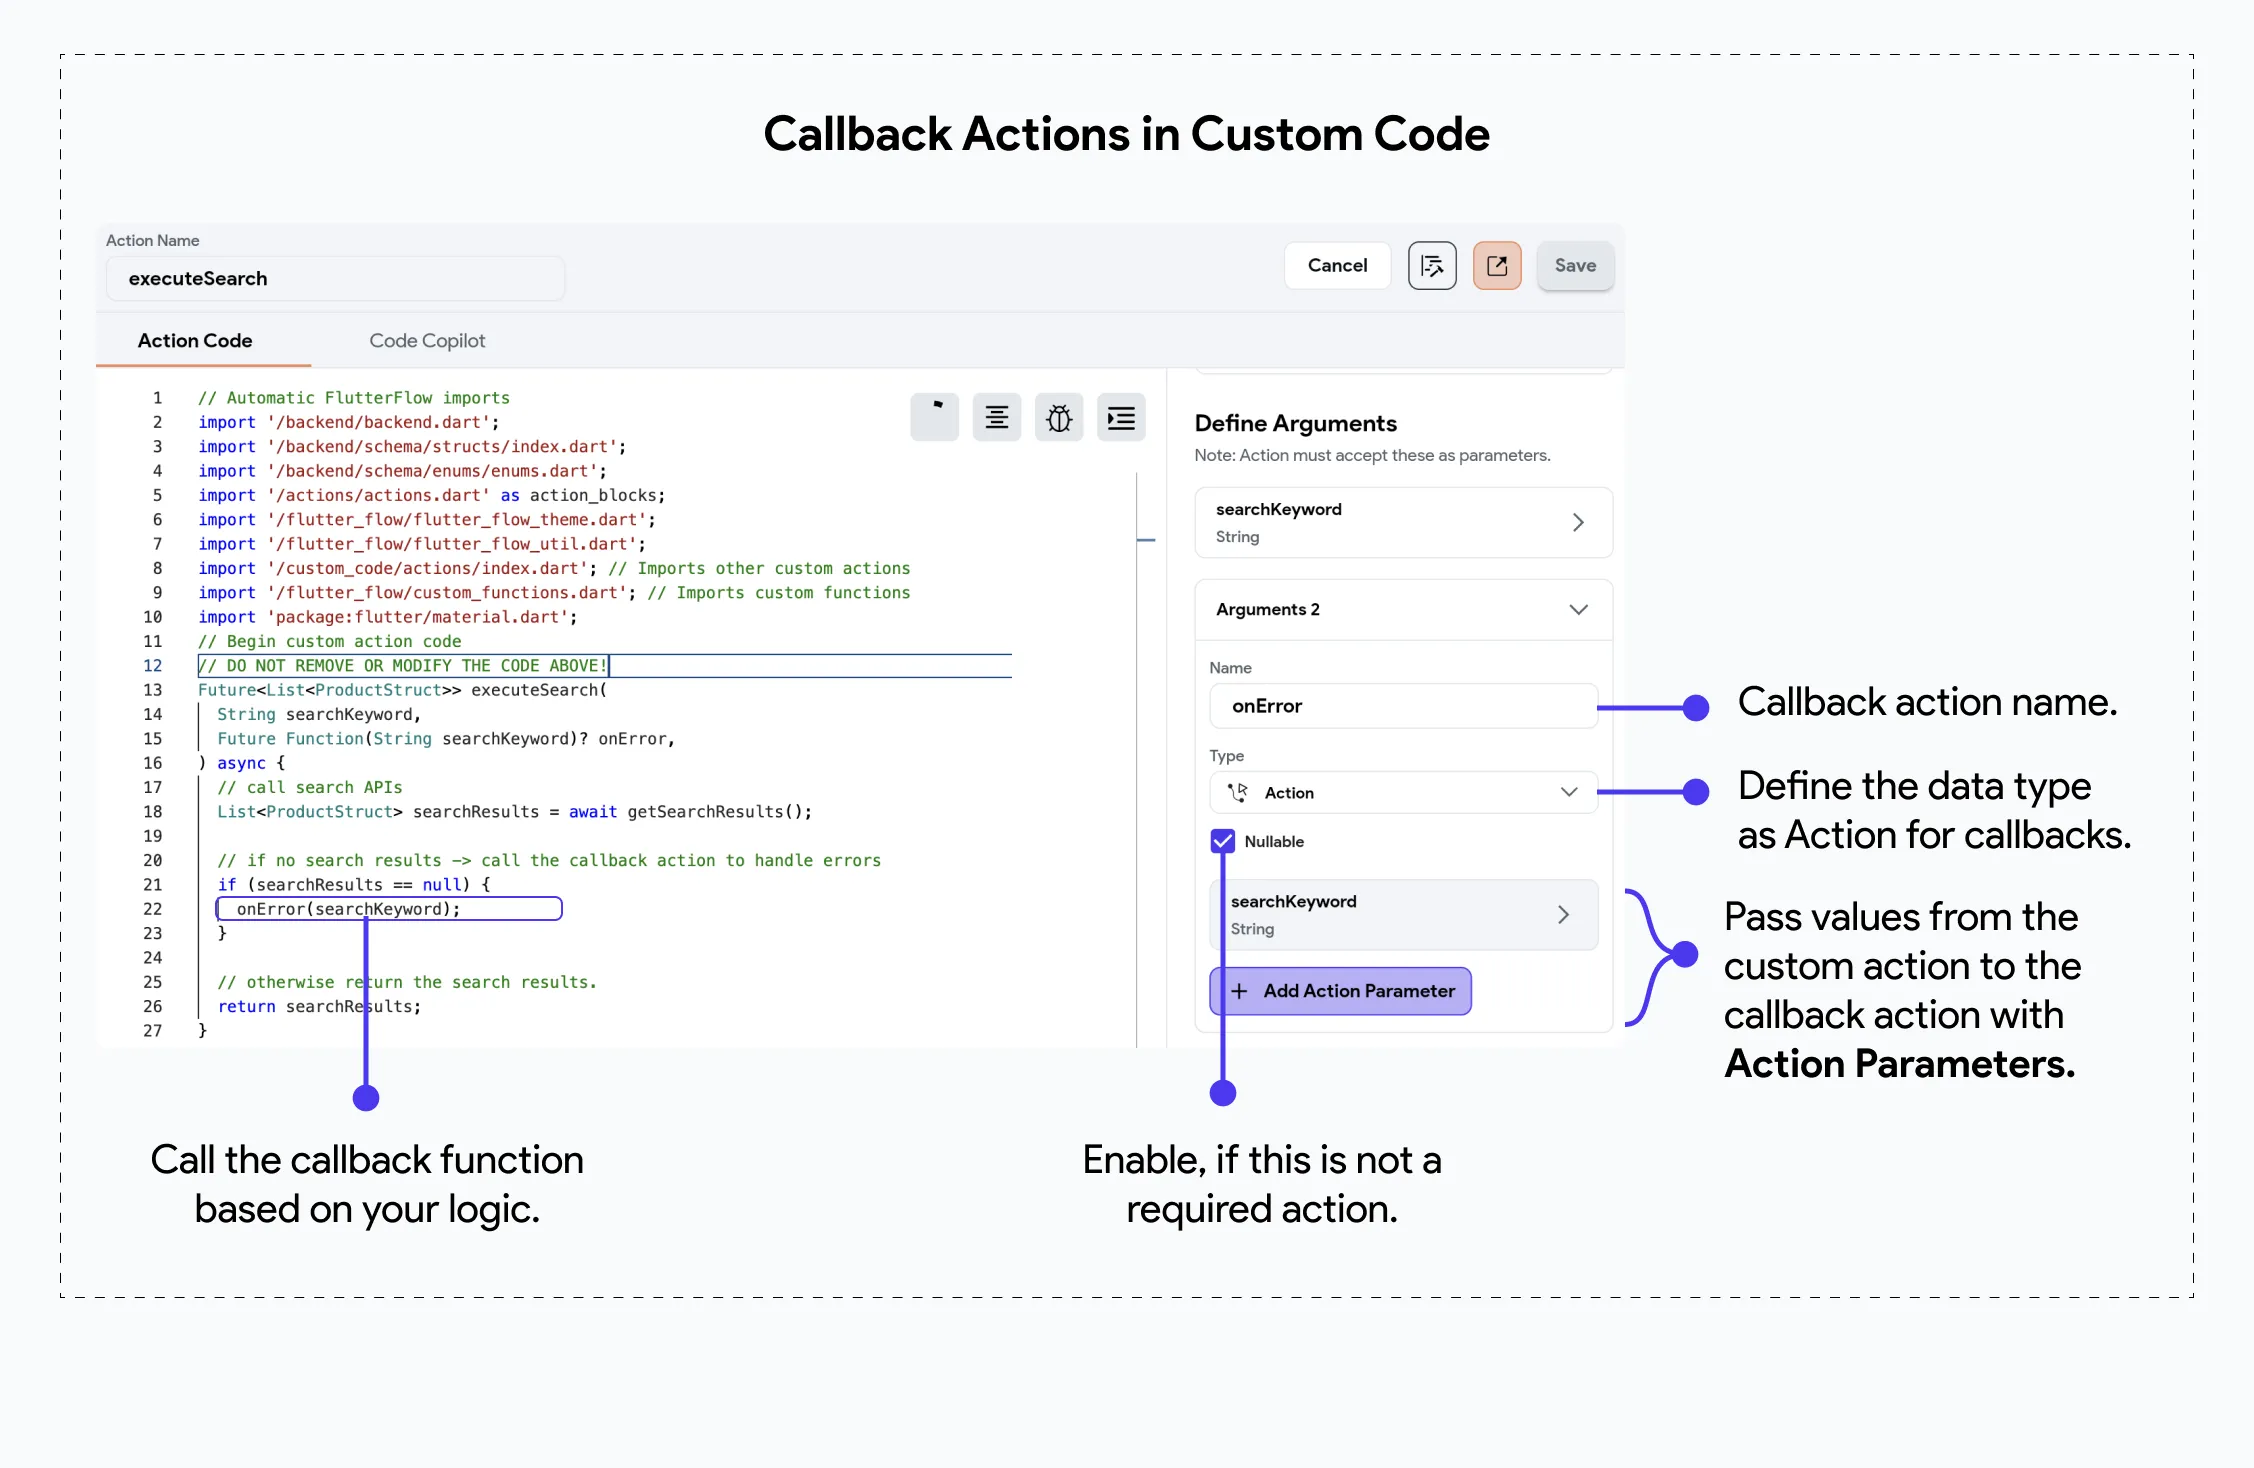Click import line for 'package:flutter/material.dart'
2254x1468 pixels.
(x=388, y=617)
